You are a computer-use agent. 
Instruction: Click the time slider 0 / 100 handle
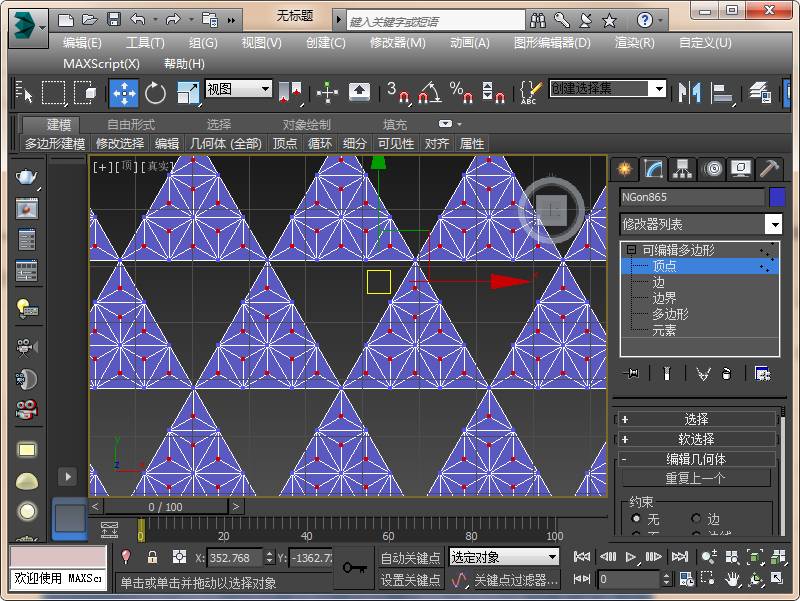point(166,507)
